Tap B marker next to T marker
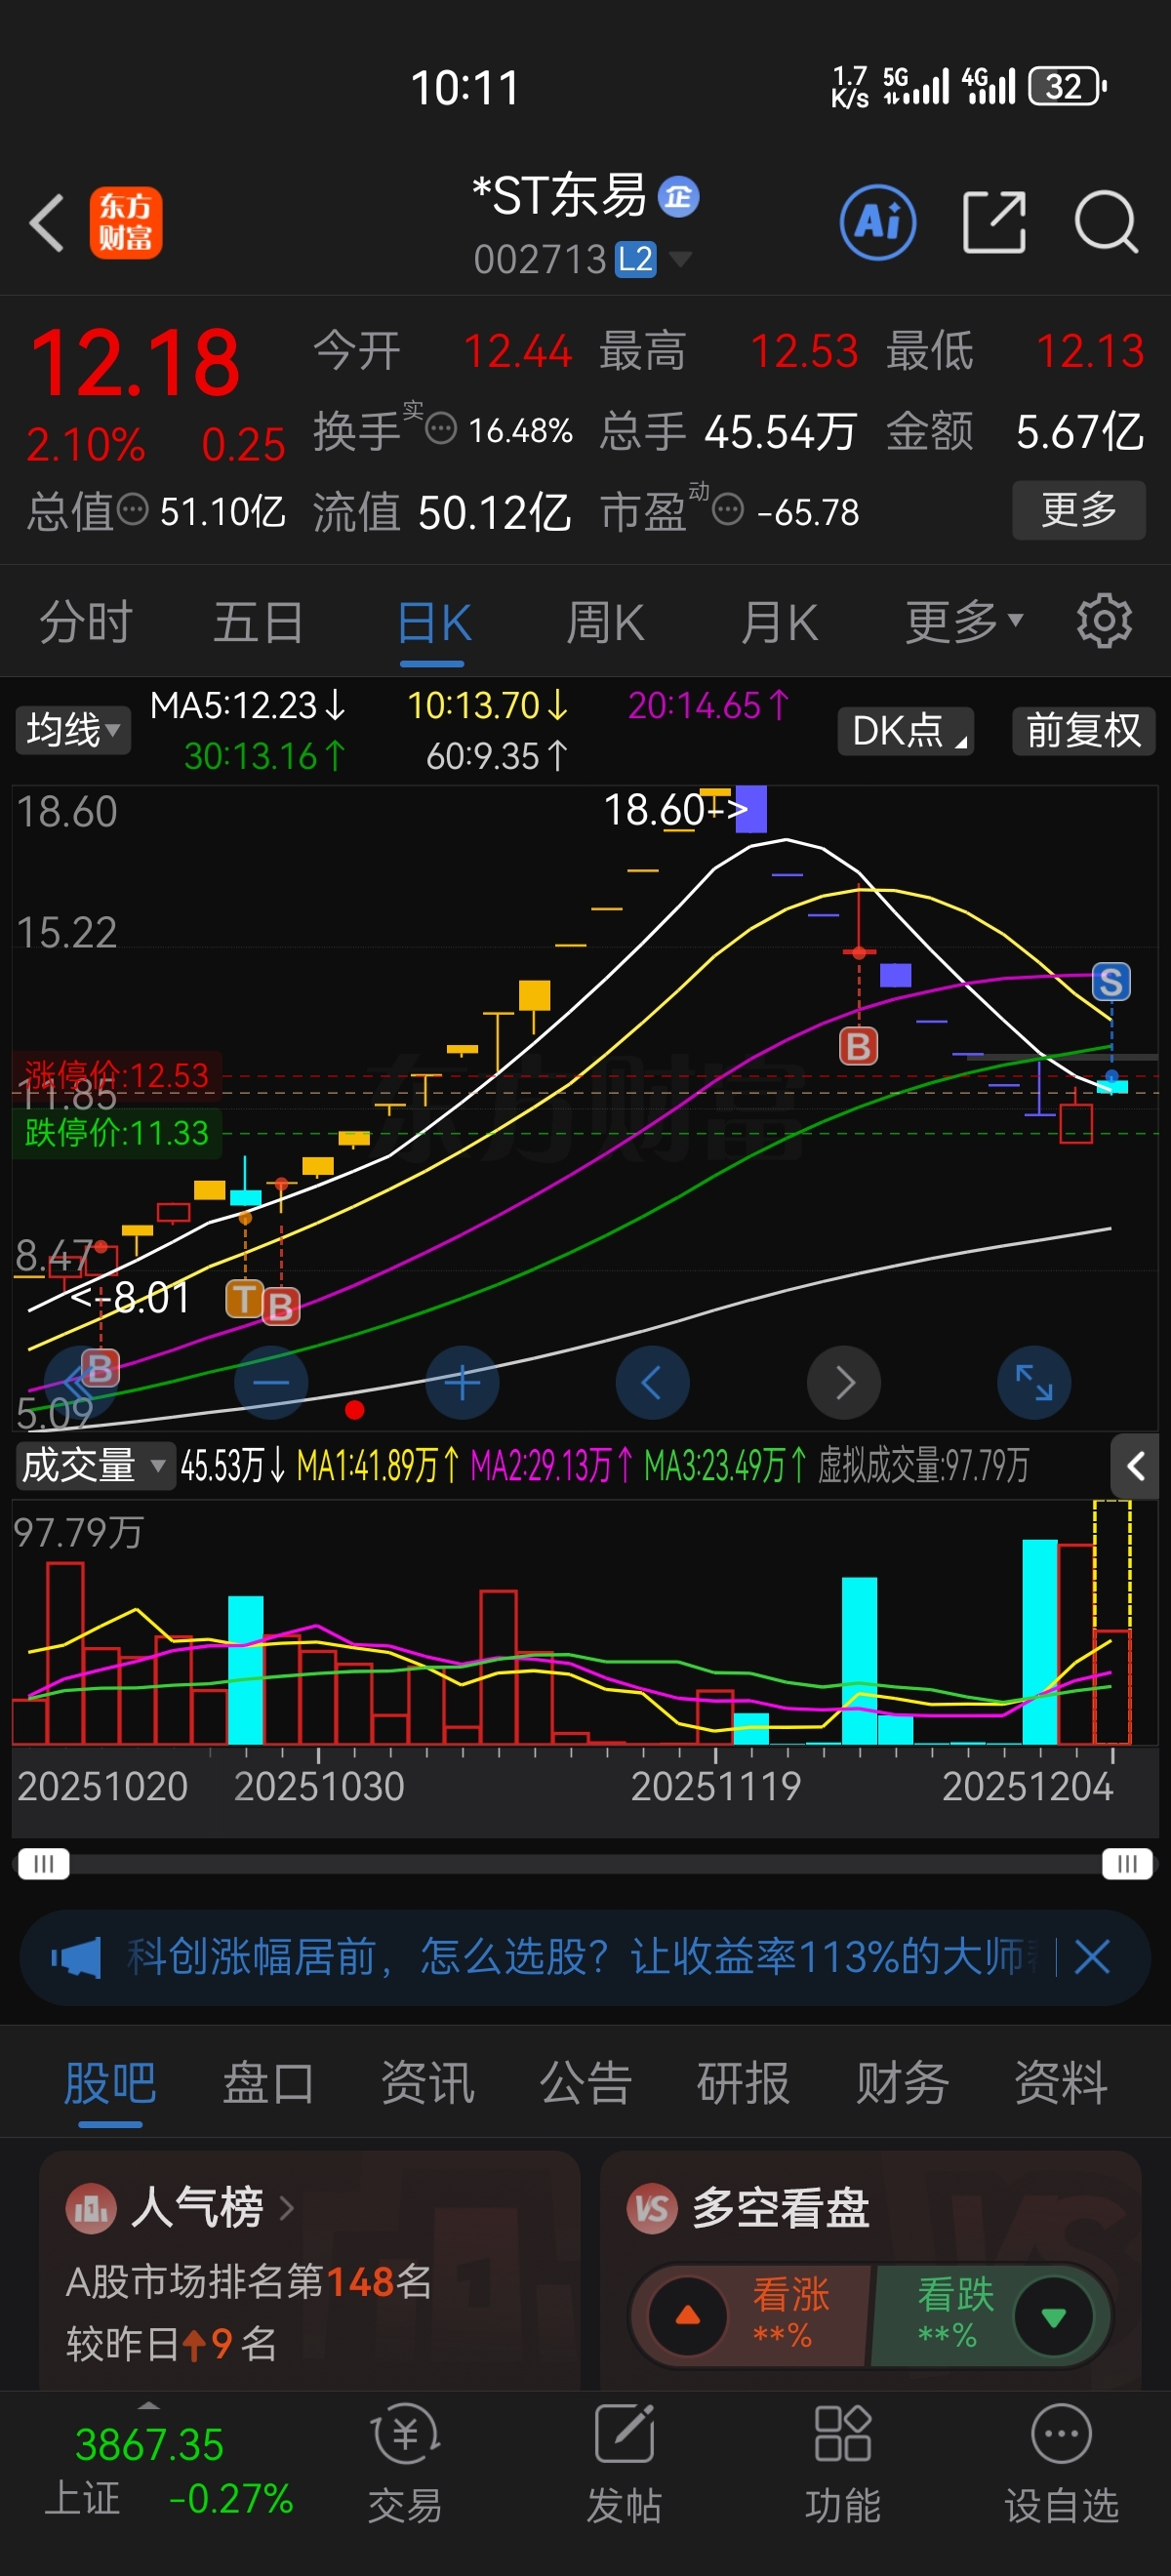The width and height of the screenshot is (1171, 2576). tap(281, 1306)
